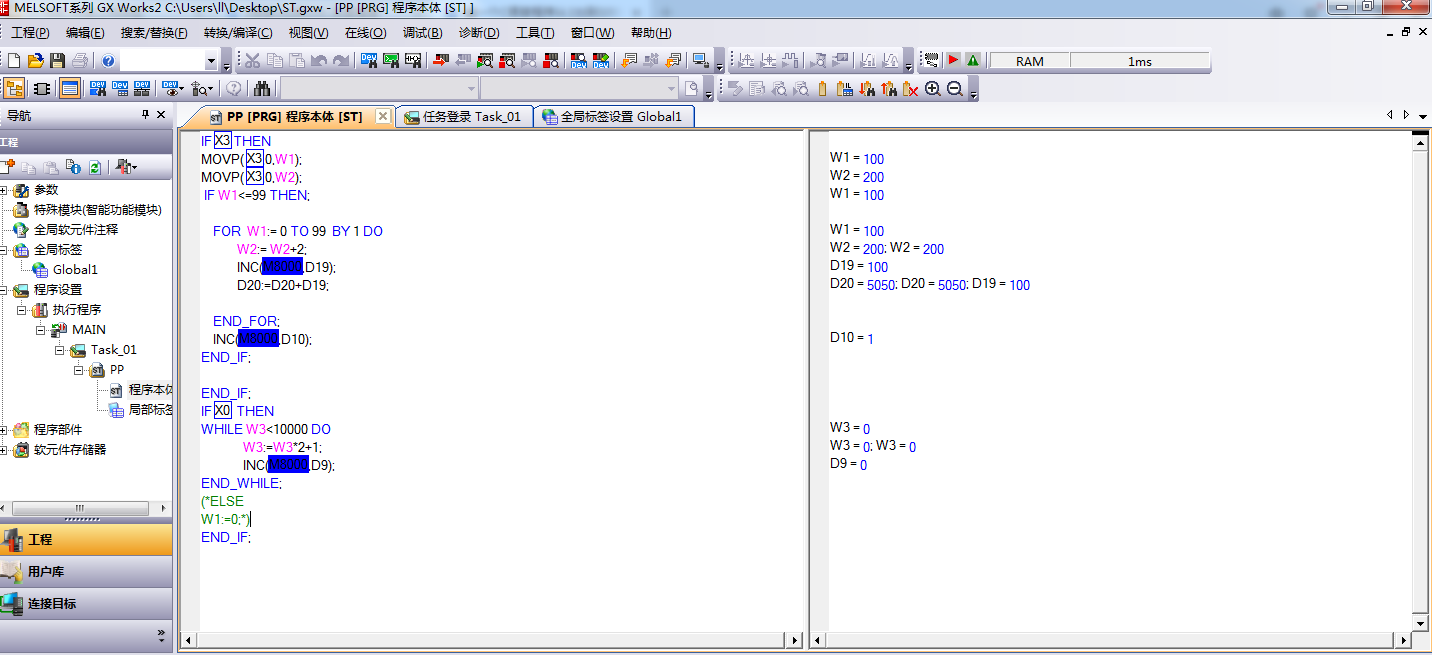Click the green warning triangle icon

973,61
